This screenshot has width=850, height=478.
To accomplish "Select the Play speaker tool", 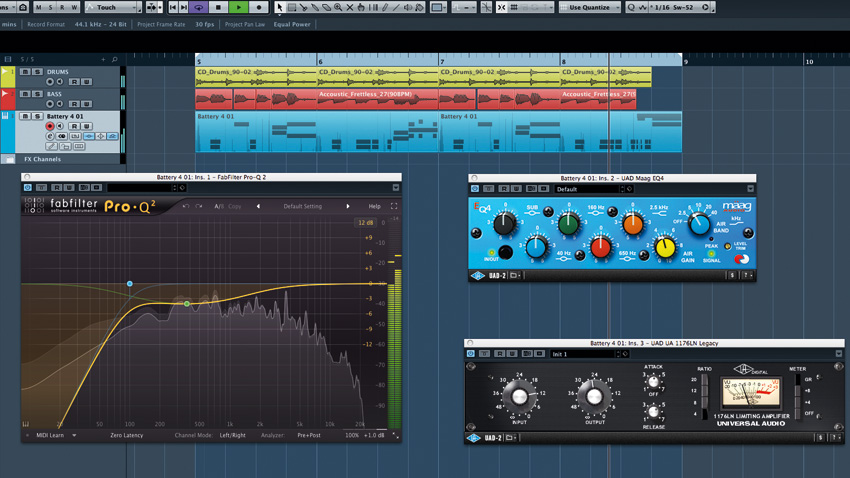I will pos(408,8).
